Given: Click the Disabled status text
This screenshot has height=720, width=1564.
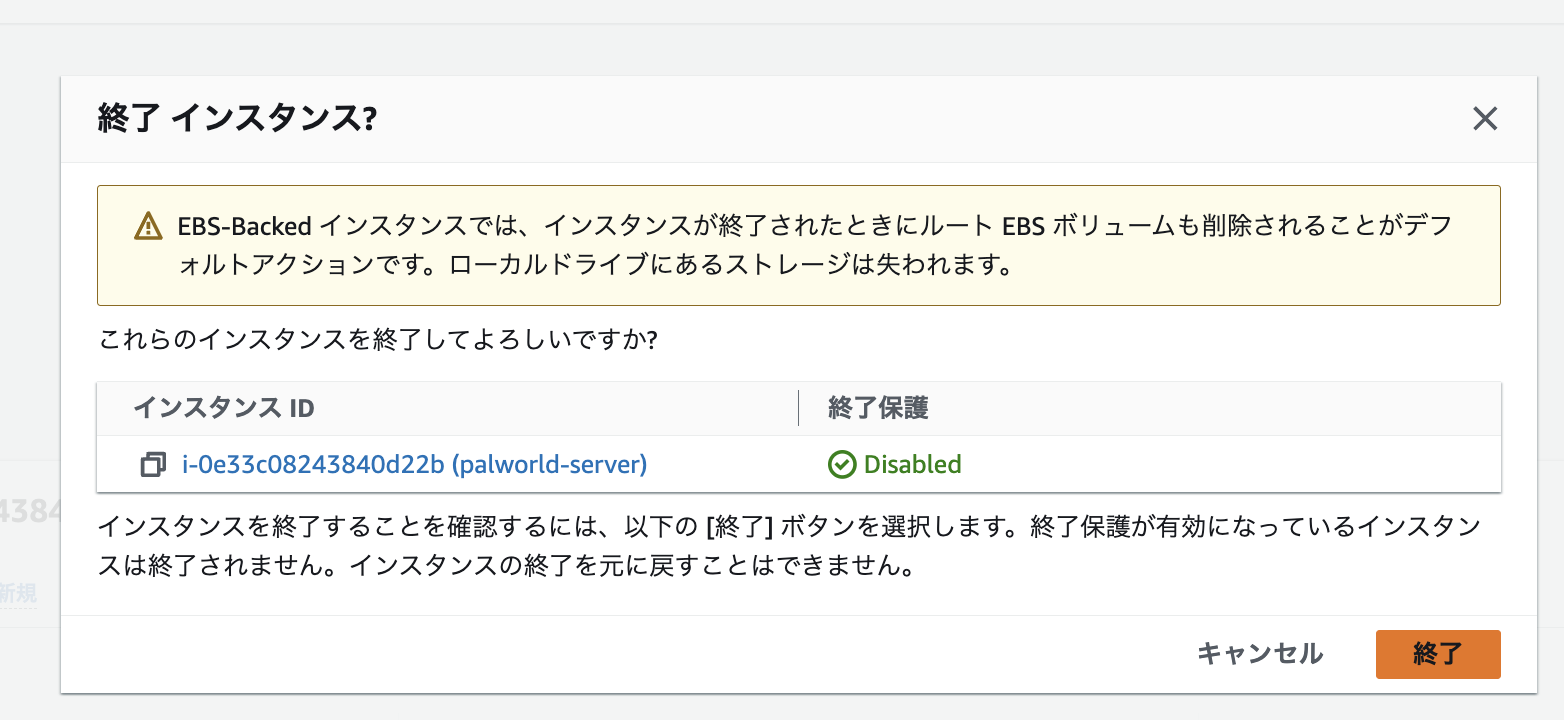Looking at the screenshot, I should [x=912, y=465].
